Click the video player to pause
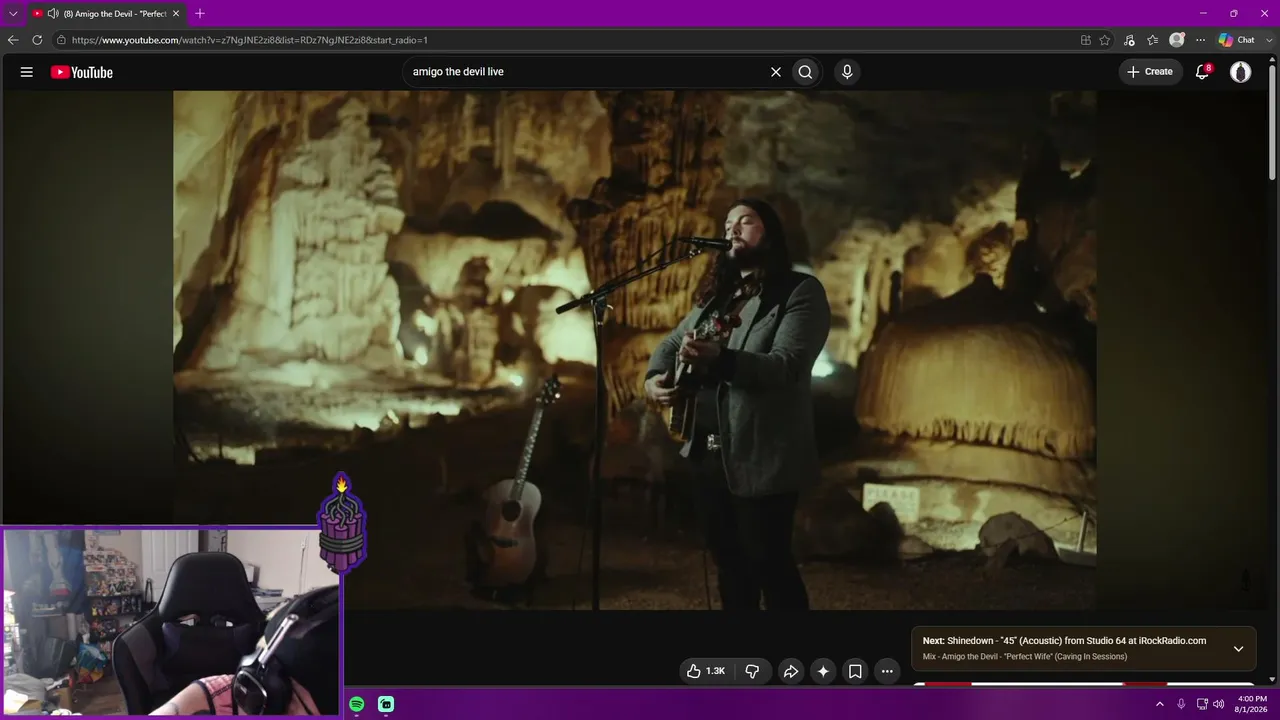This screenshot has height=720, width=1280. pyautogui.click(x=635, y=350)
